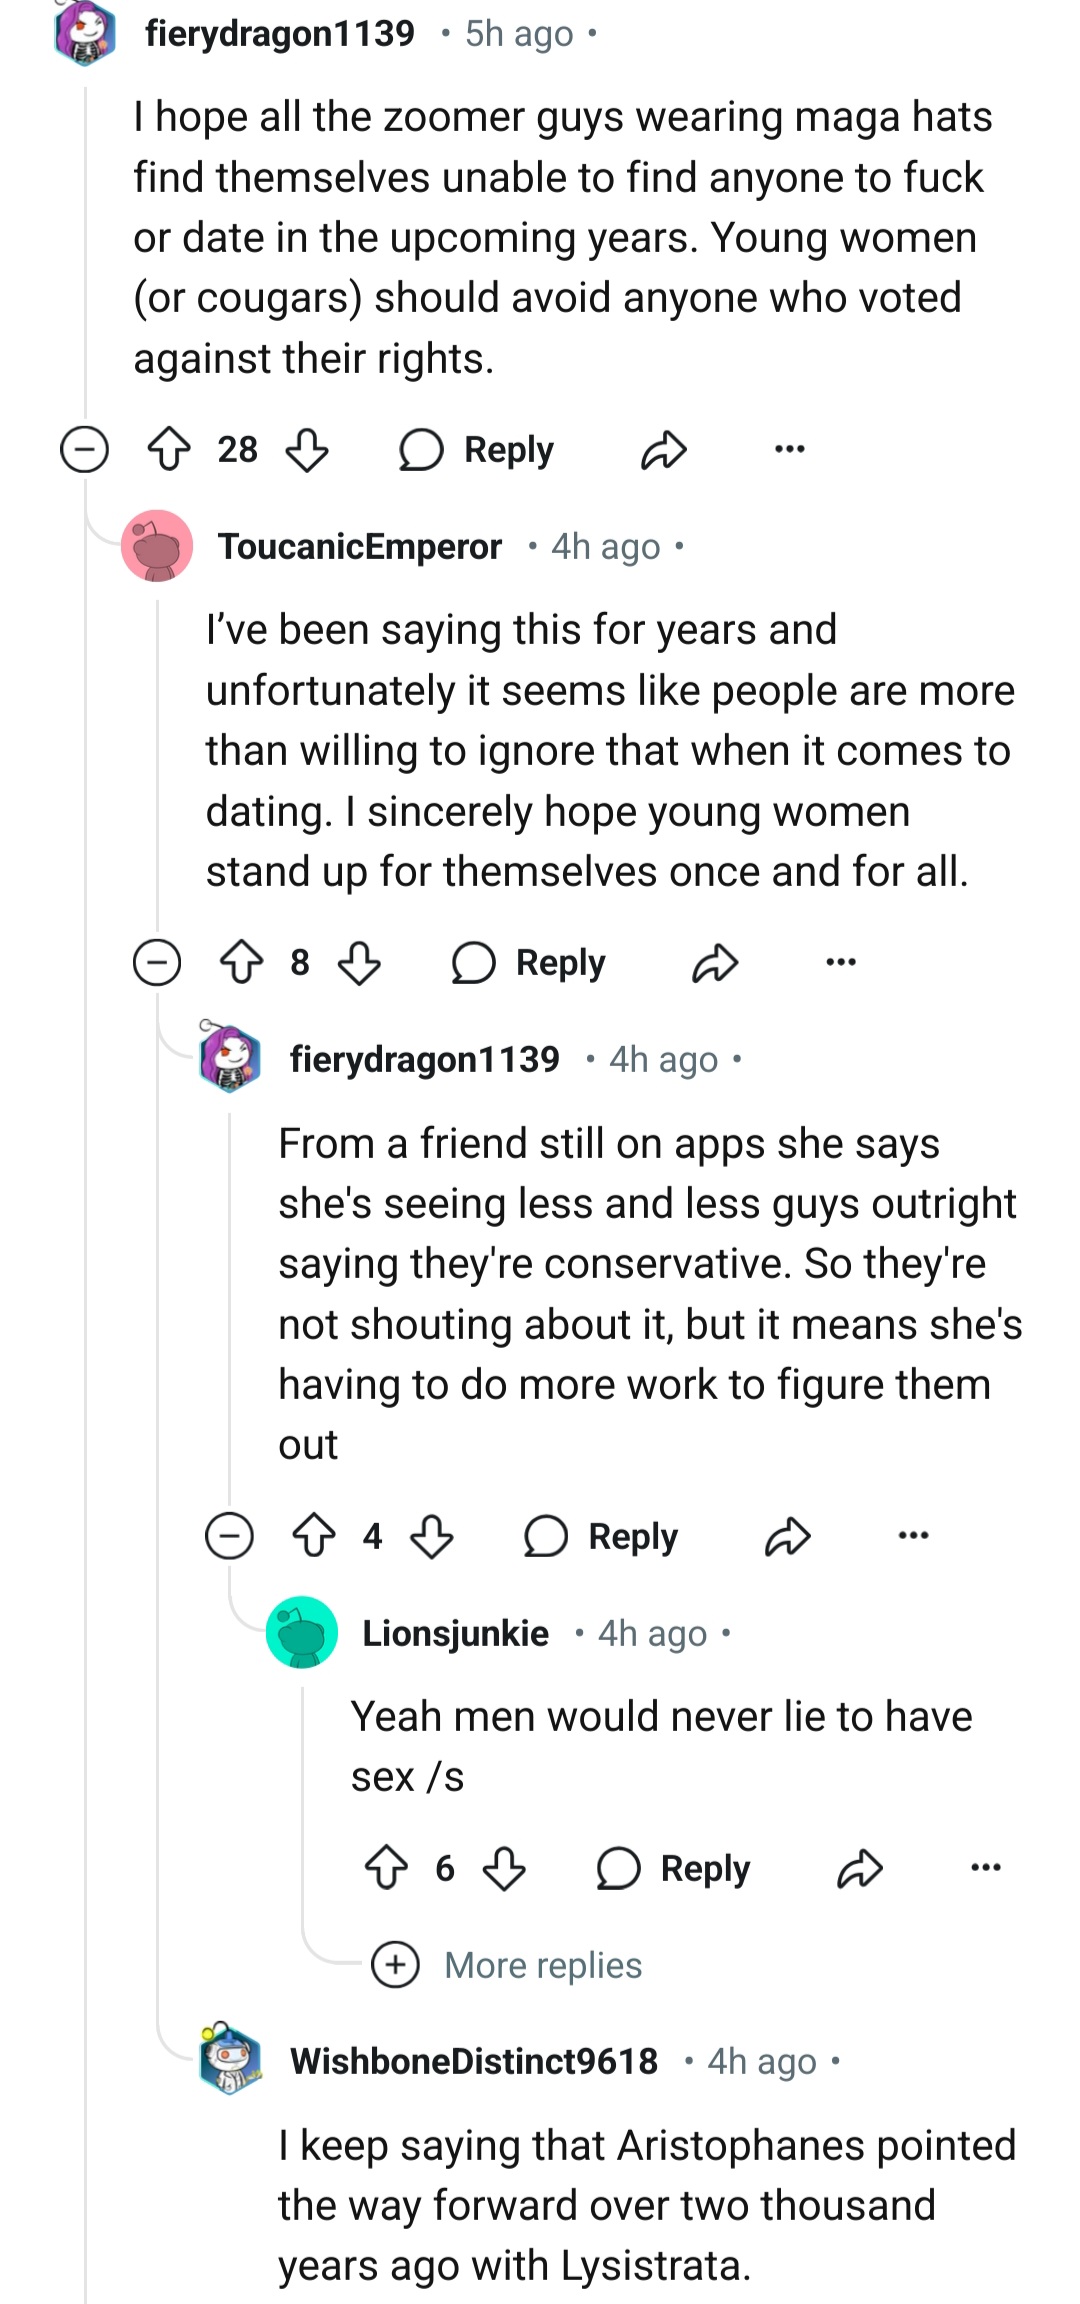Downvote ToucanicEmperor's 8-point comment
The width and height of the screenshot is (1080, 2304).
point(359,963)
